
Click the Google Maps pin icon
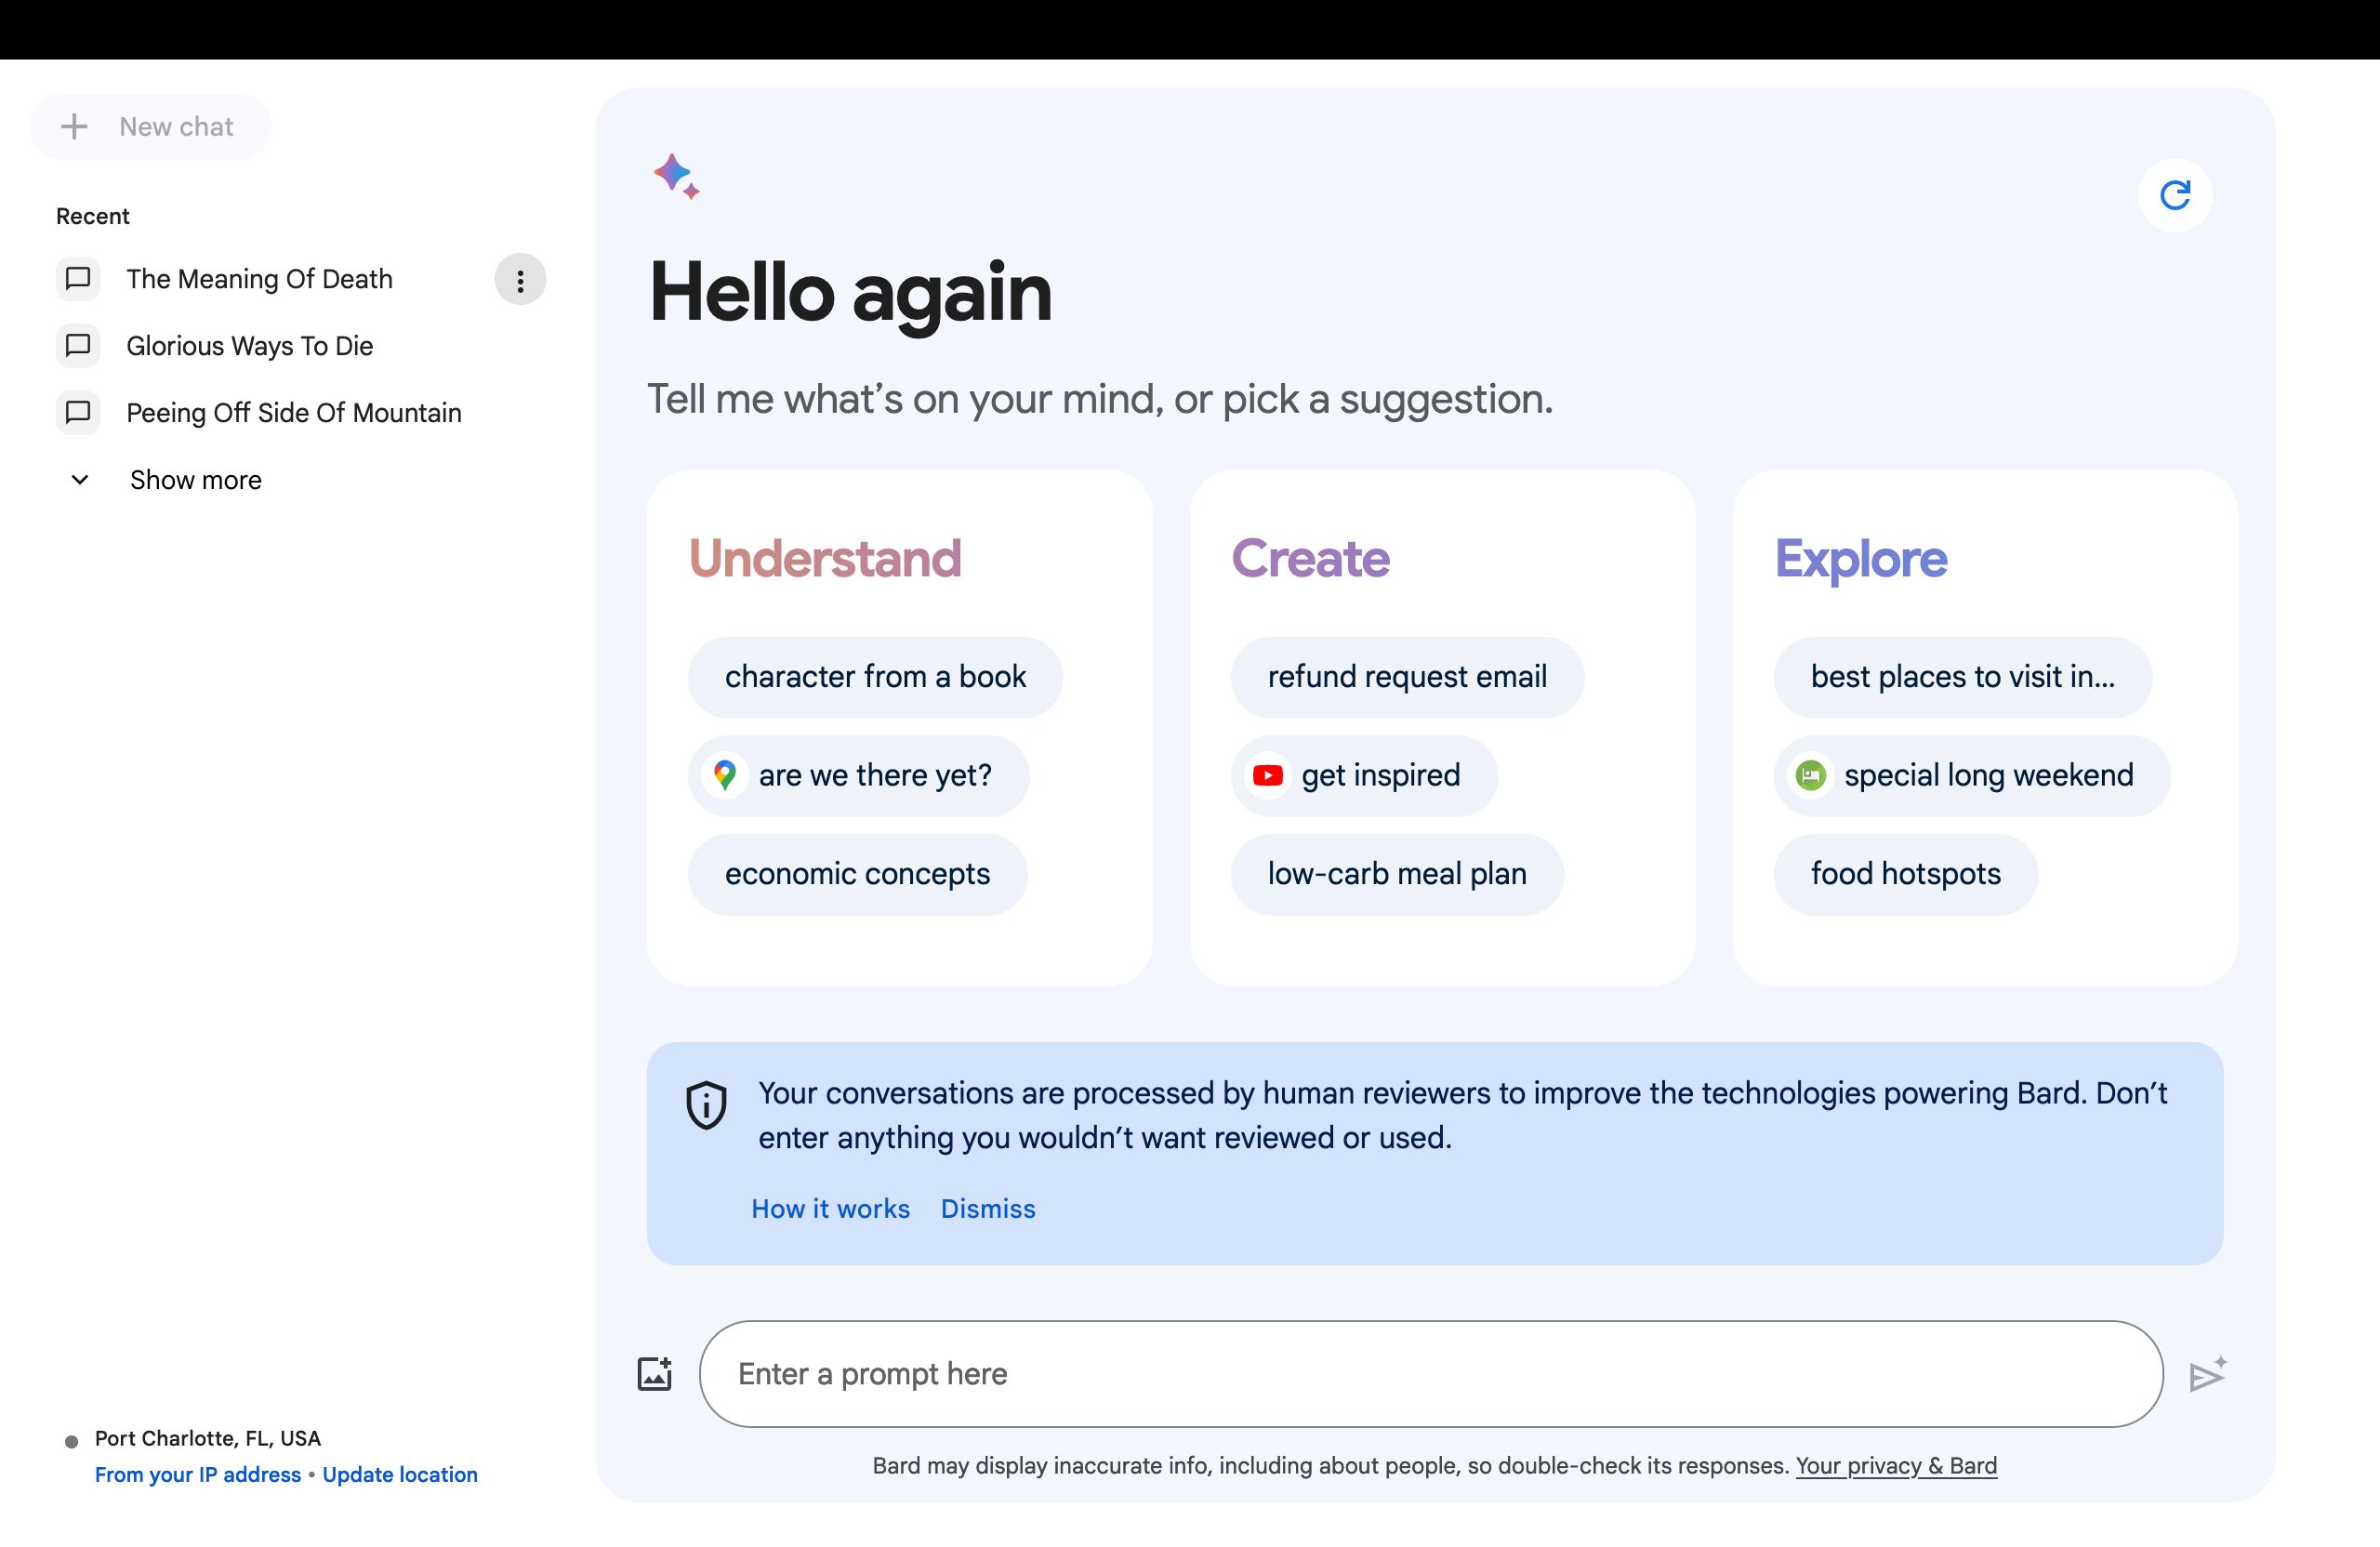[x=725, y=775]
